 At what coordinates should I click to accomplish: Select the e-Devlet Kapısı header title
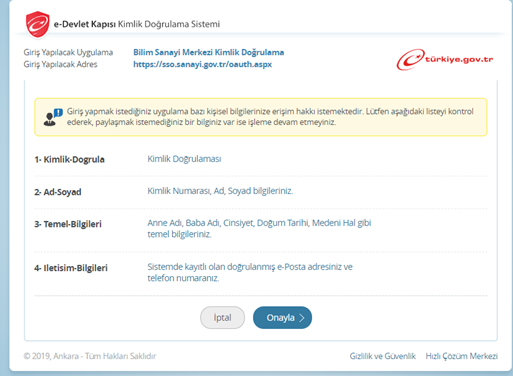click(137, 24)
